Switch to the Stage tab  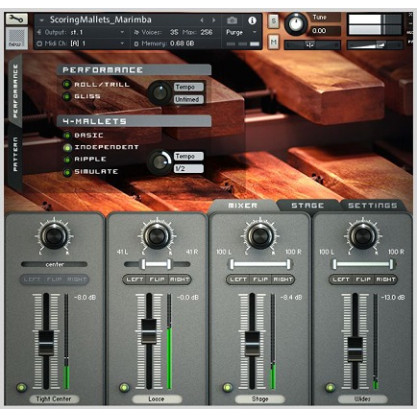(308, 206)
